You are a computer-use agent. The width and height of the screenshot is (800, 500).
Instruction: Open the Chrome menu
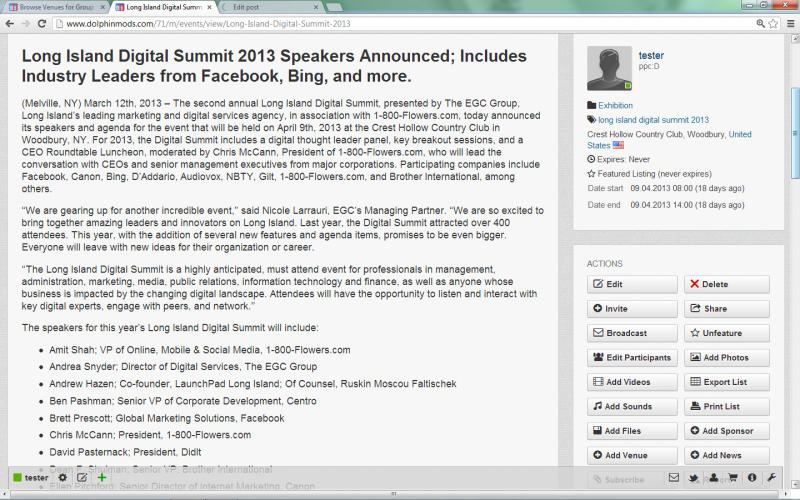coord(790,23)
